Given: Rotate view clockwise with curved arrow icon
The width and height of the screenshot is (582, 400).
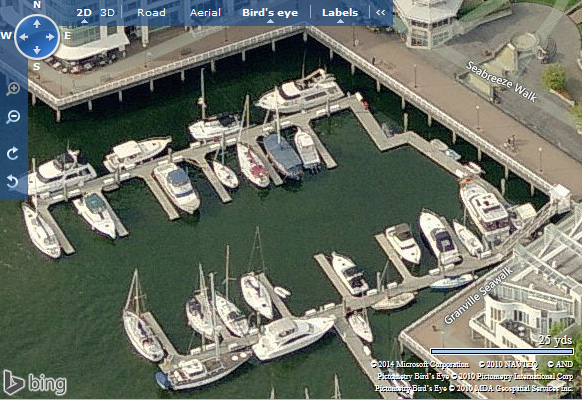Looking at the screenshot, I should pyautogui.click(x=12, y=153).
